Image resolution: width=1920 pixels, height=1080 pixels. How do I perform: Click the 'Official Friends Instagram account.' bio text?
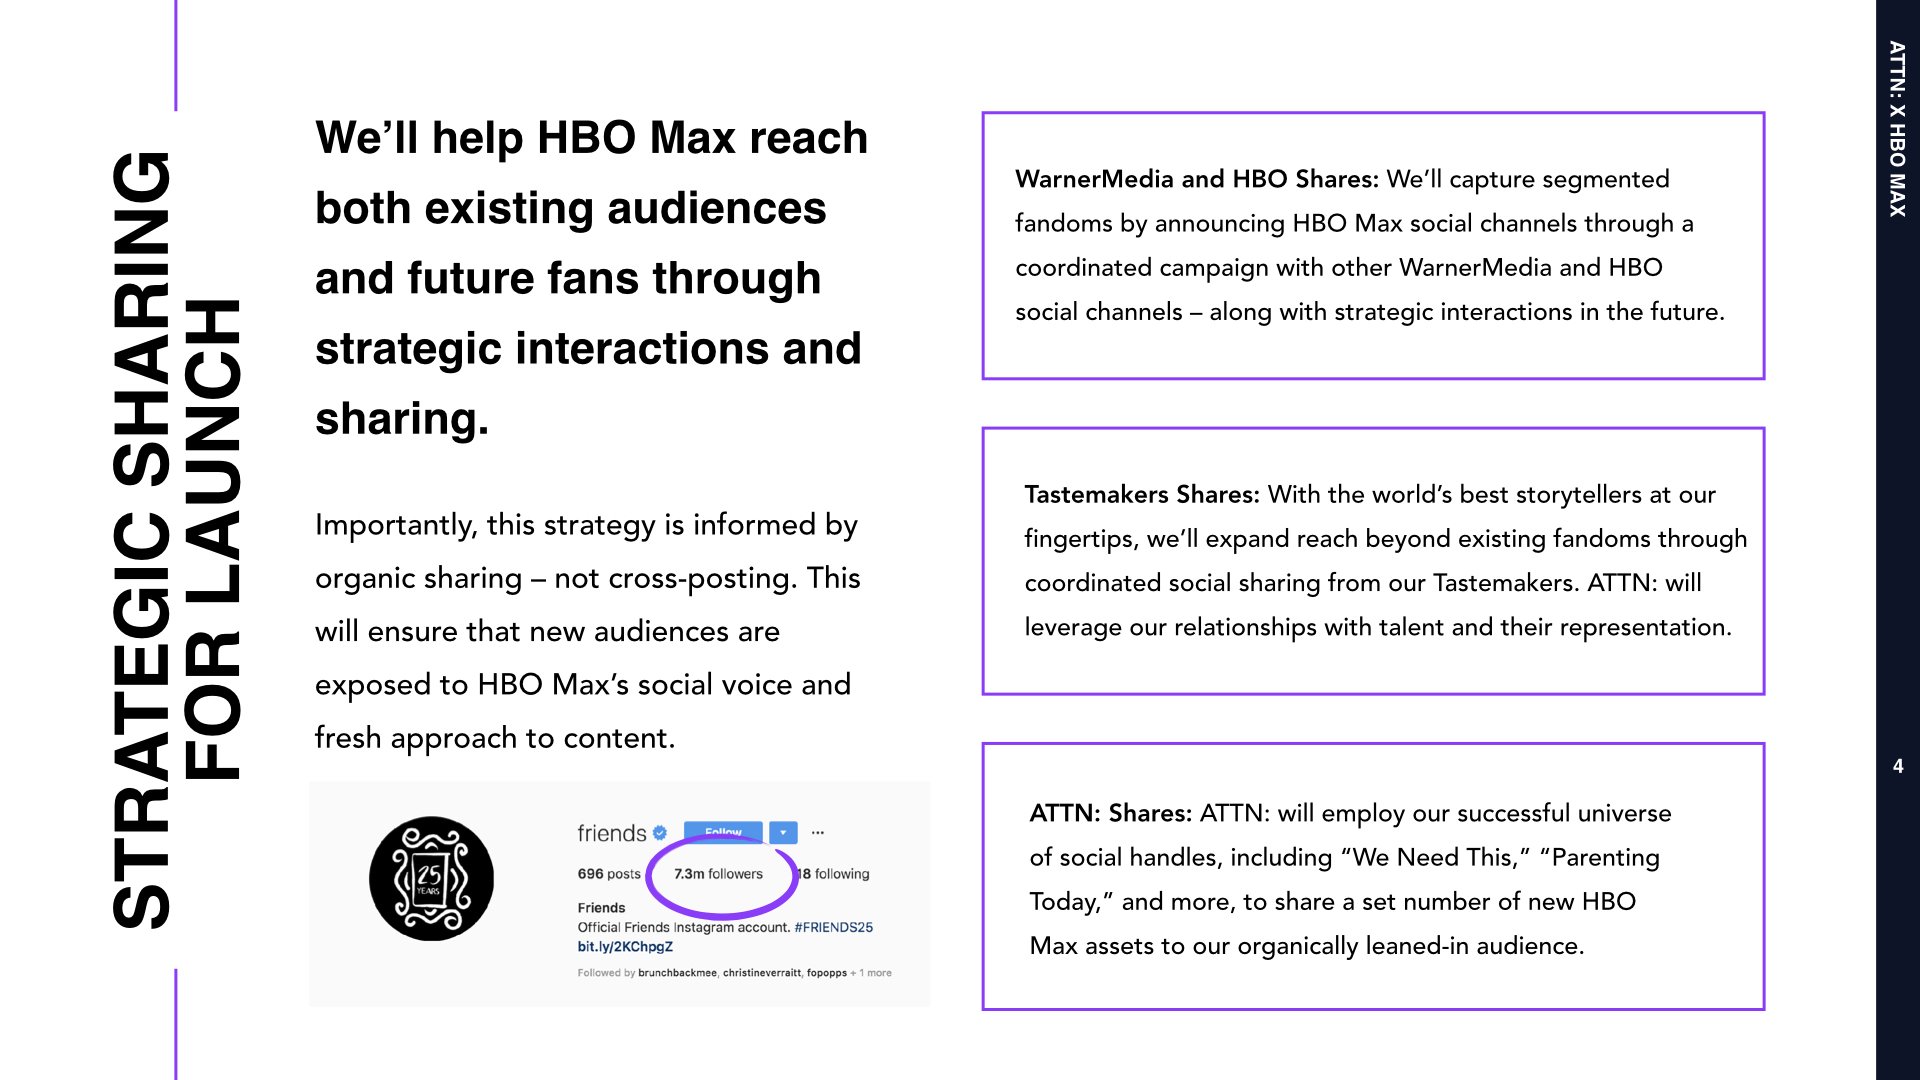tap(684, 928)
